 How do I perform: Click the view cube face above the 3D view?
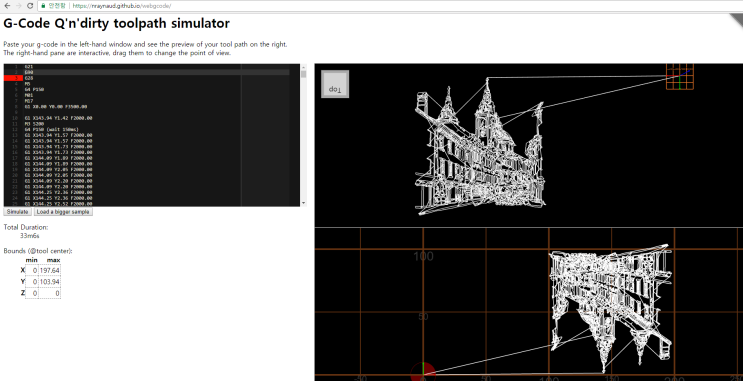pyautogui.click(x=335, y=84)
